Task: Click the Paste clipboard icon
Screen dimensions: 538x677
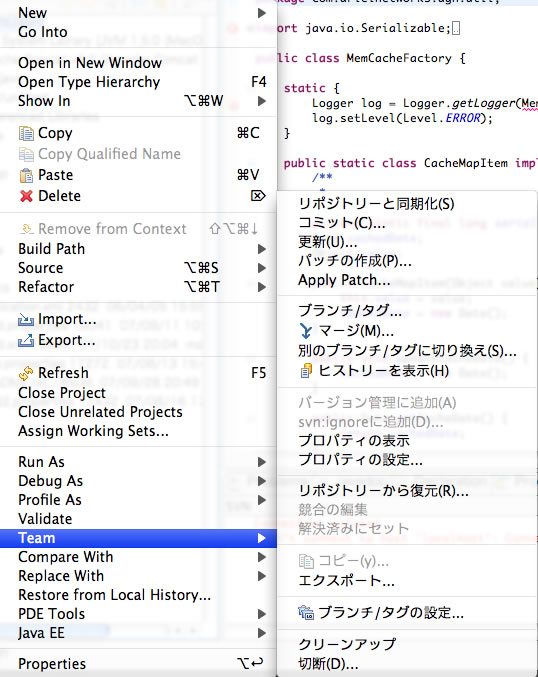Action: (26, 175)
